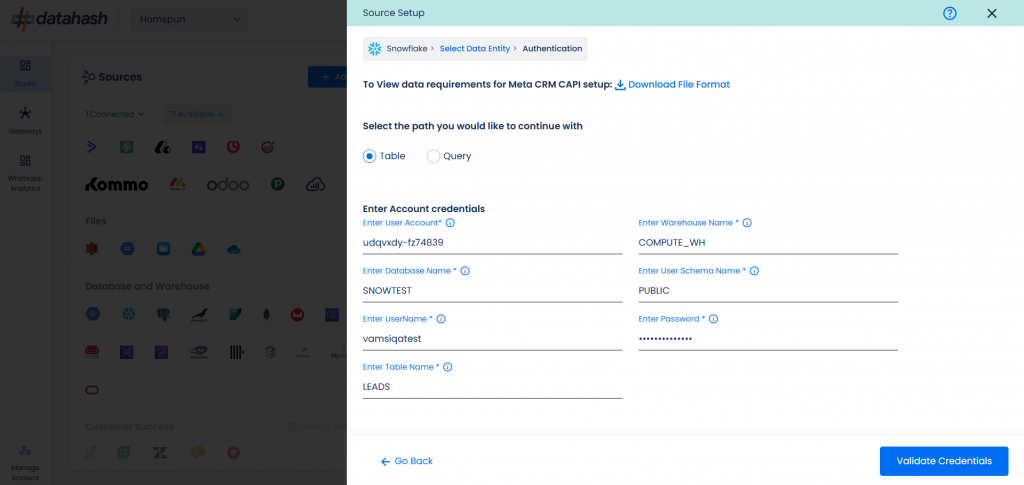Select the Oracle red oval source icon
The width and height of the screenshot is (1024, 485).
tap(92, 390)
